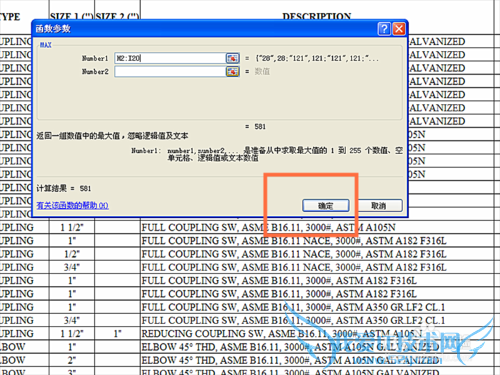
Task: Close the Function Arguments dialog
Action: click(399, 29)
